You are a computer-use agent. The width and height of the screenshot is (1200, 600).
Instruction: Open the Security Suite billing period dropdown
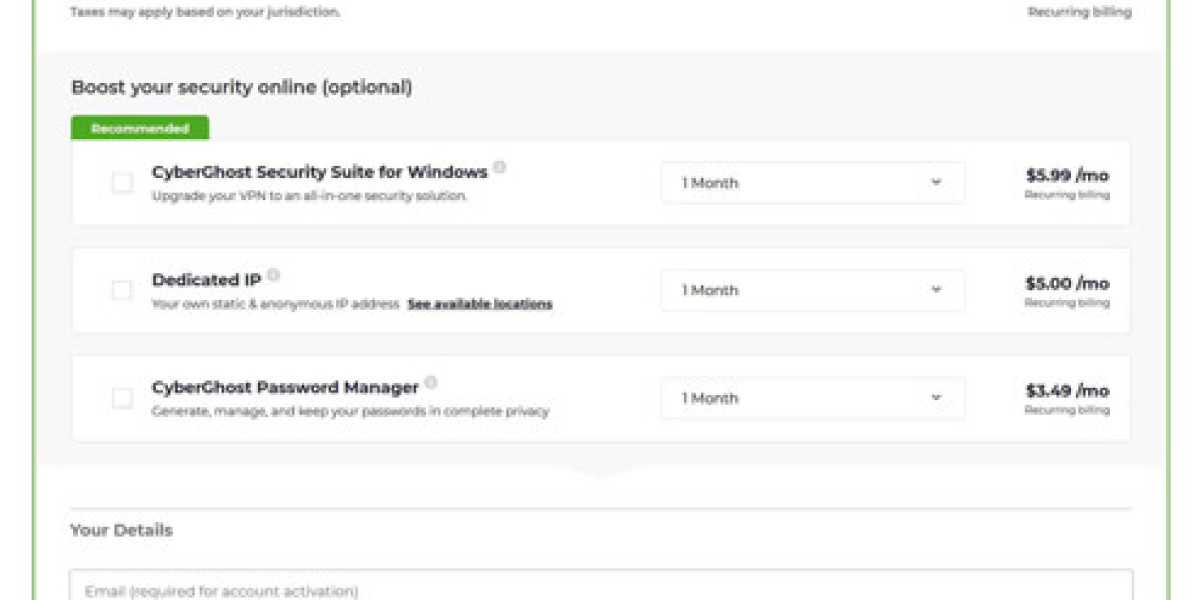[x=812, y=183]
